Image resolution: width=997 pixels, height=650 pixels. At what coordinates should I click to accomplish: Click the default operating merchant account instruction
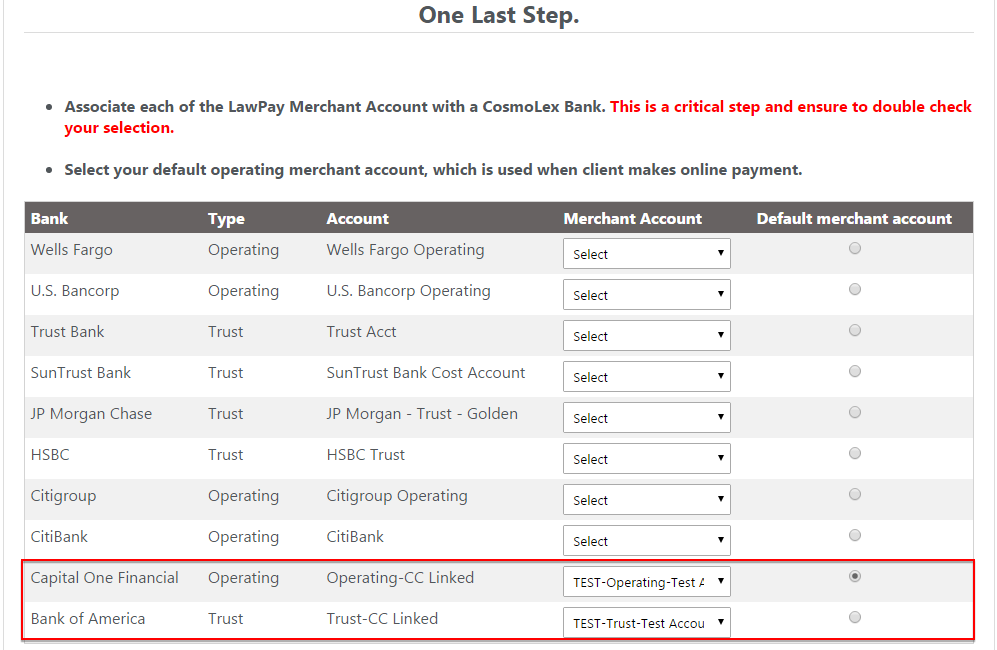[x=433, y=170]
